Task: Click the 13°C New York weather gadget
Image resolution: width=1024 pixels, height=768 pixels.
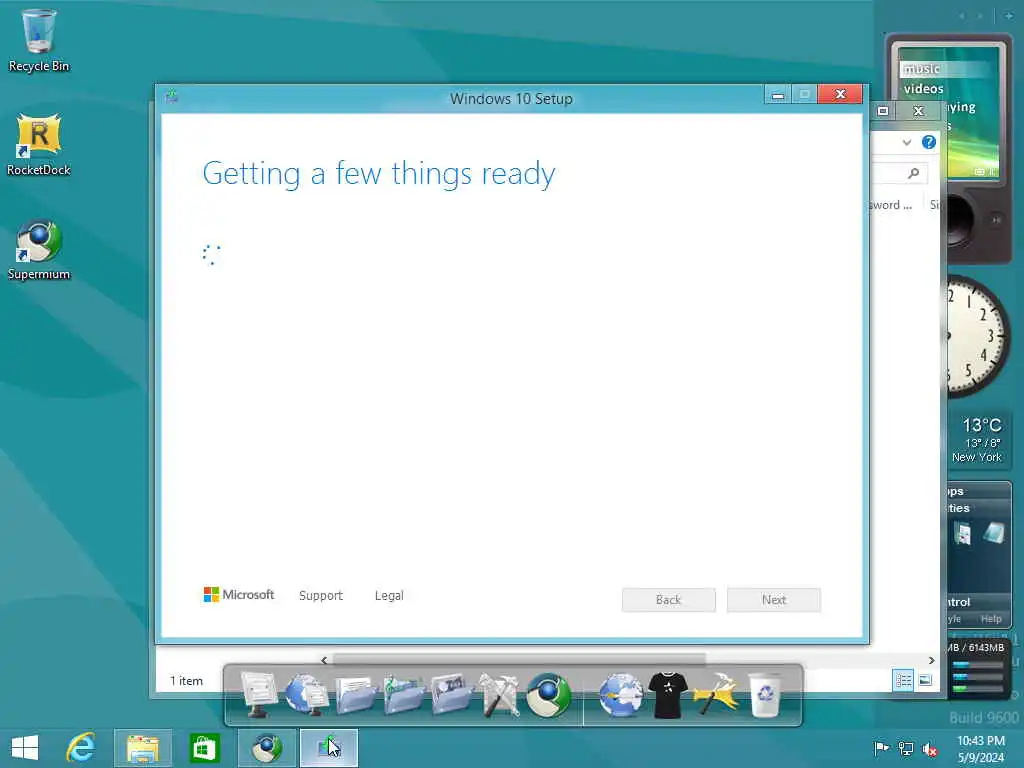Action: (979, 440)
